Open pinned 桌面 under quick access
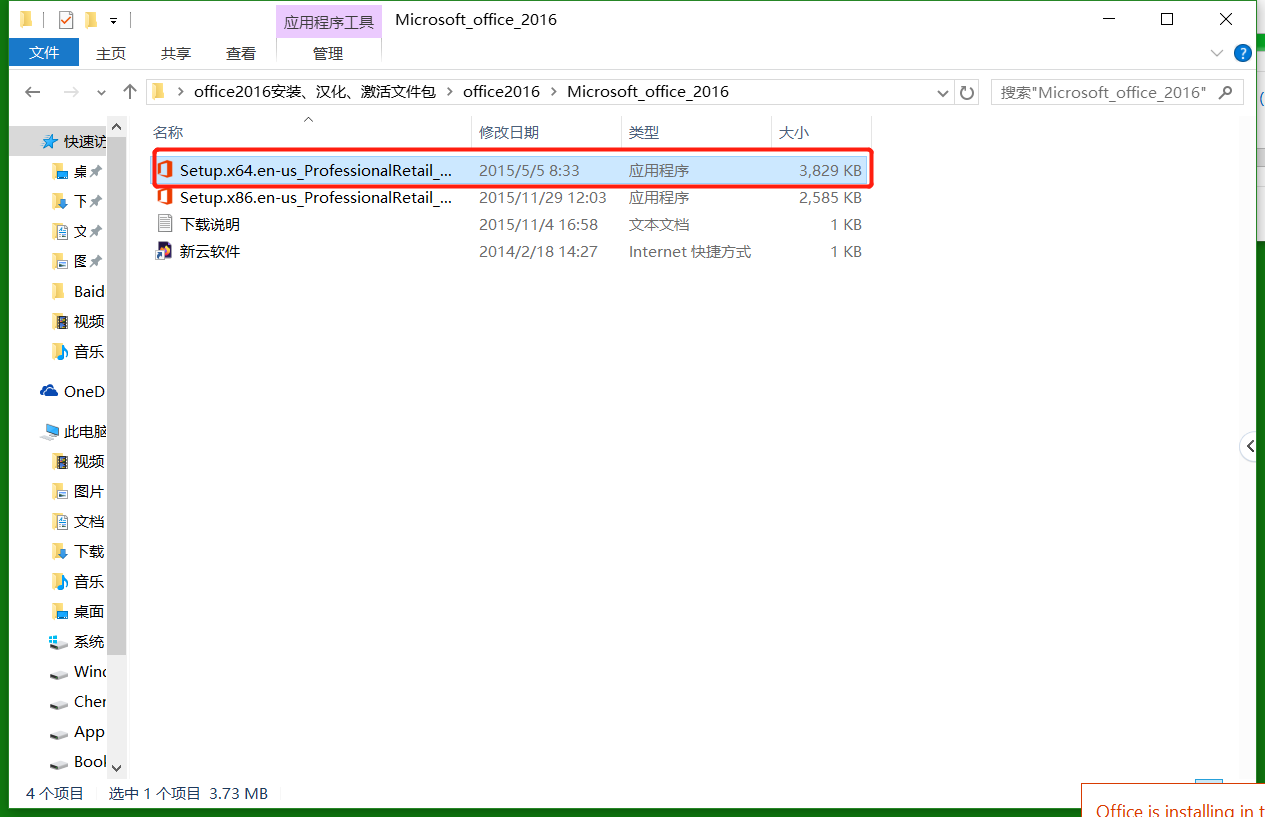This screenshot has height=817, width=1265. (x=78, y=171)
